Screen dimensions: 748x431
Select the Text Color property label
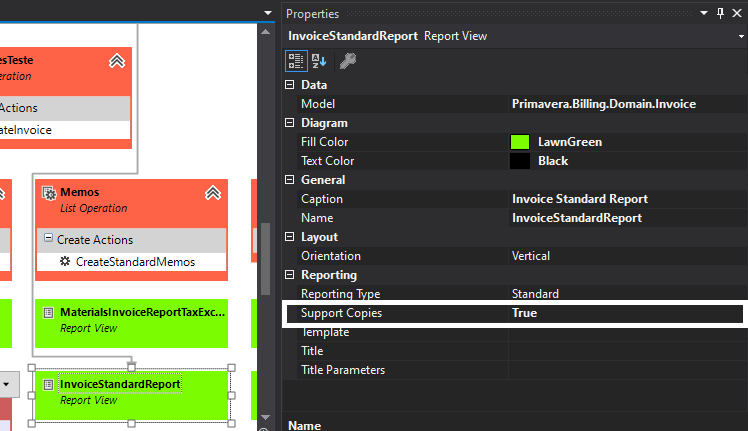coord(328,161)
